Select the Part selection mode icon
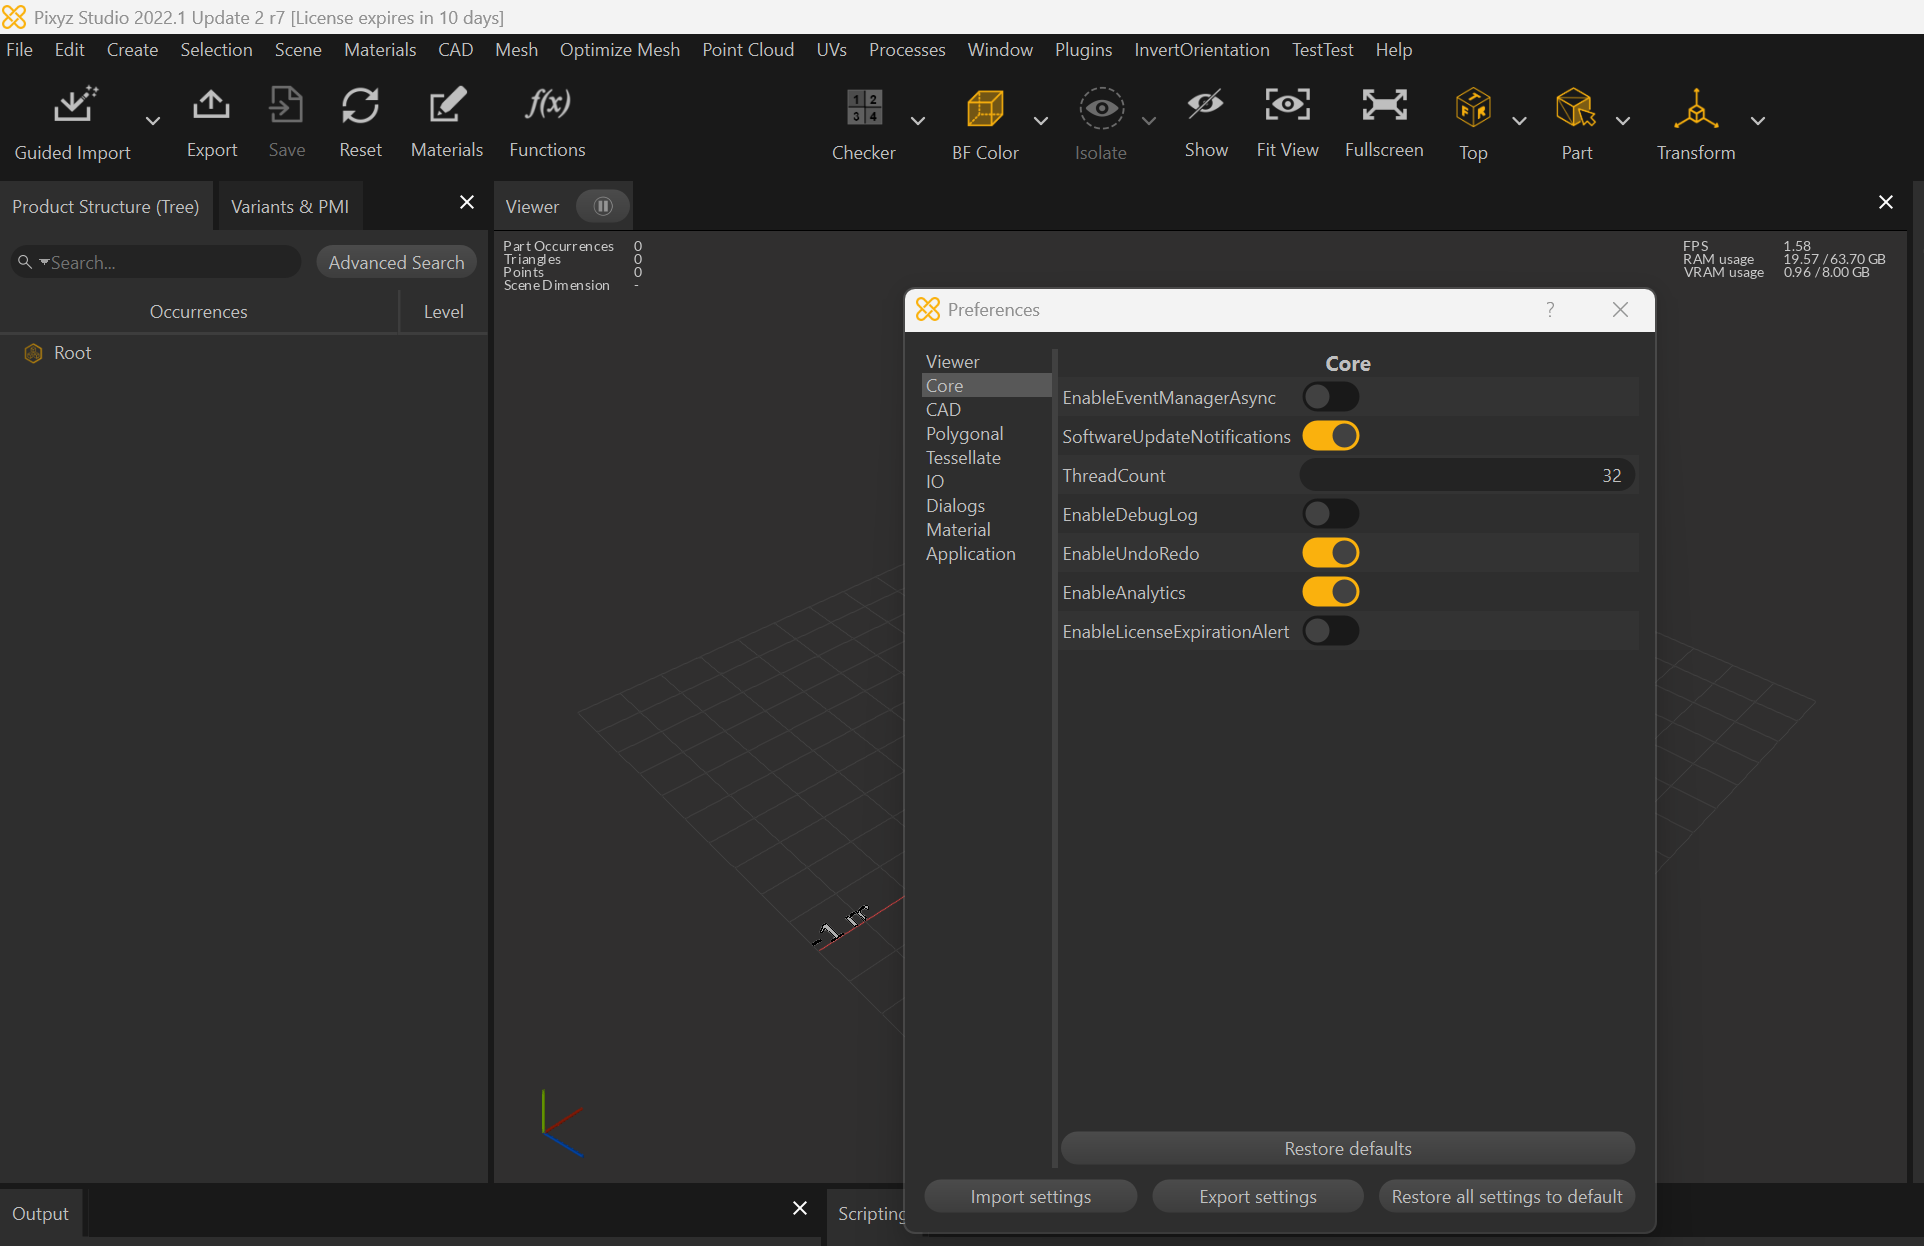This screenshot has width=1924, height=1246. pyautogui.click(x=1576, y=108)
